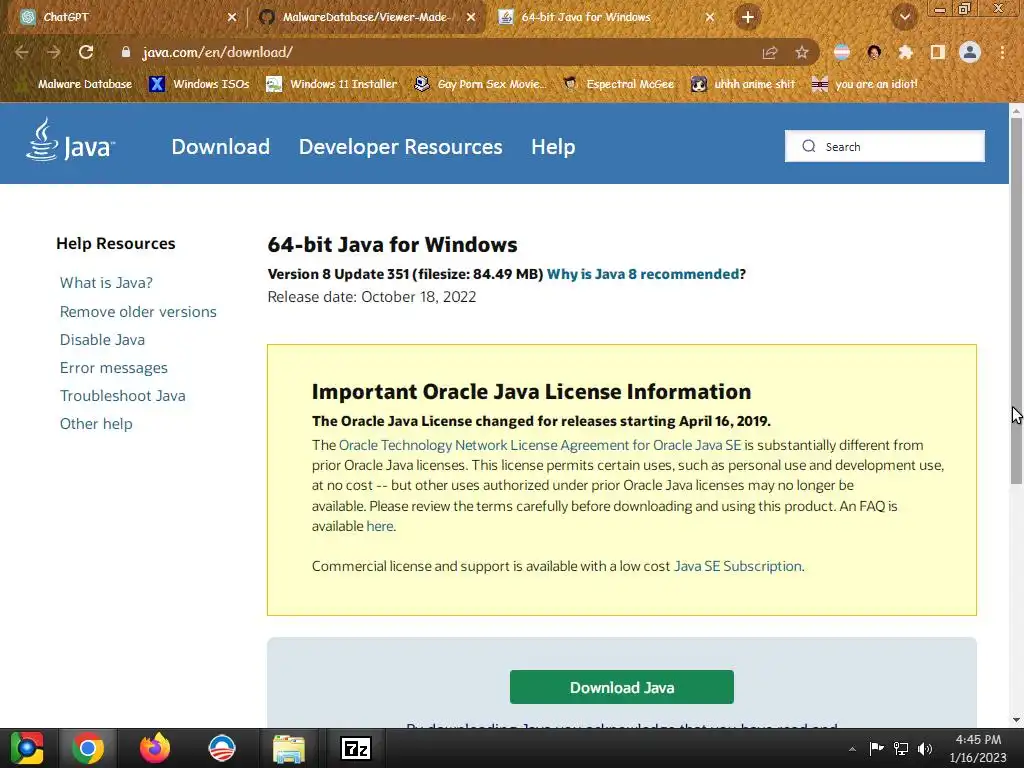Click the green Download Java button
This screenshot has width=1024, height=768.
click(622, 687)
